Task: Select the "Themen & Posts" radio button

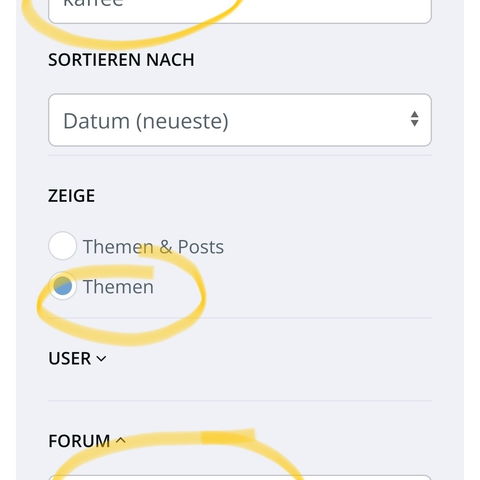Action: 62,246
